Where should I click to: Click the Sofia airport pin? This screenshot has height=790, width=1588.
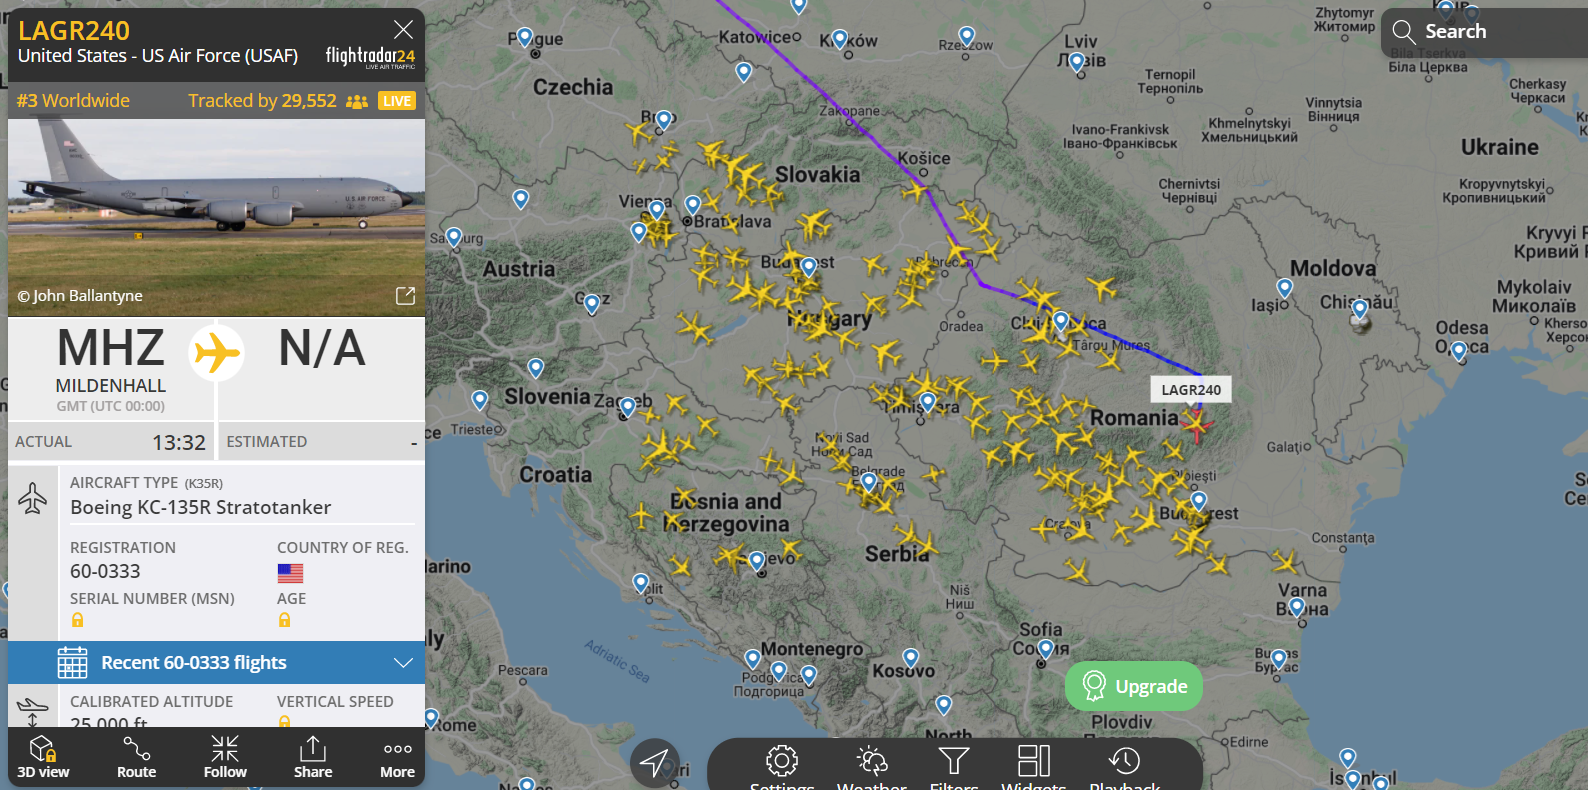pyautogui.click(x=1046, y=648)
